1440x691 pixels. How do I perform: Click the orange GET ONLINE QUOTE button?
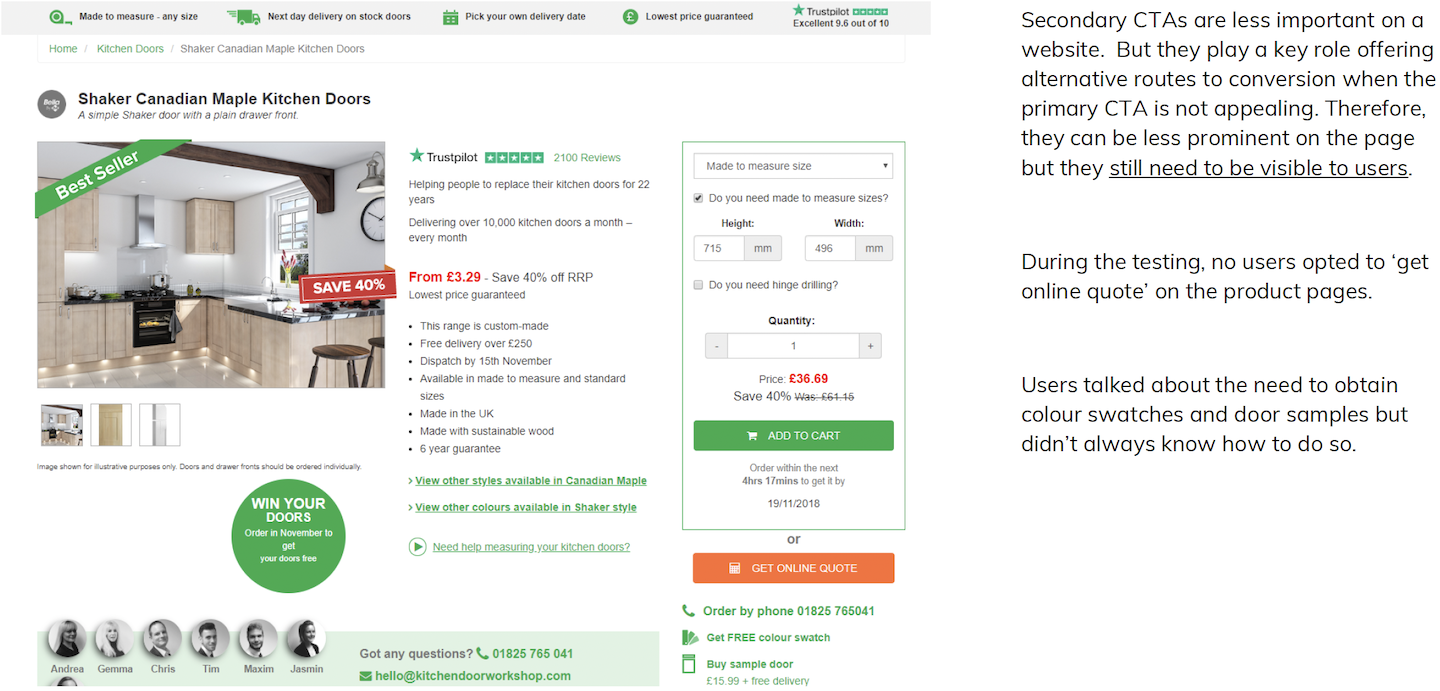pos(793,568)
